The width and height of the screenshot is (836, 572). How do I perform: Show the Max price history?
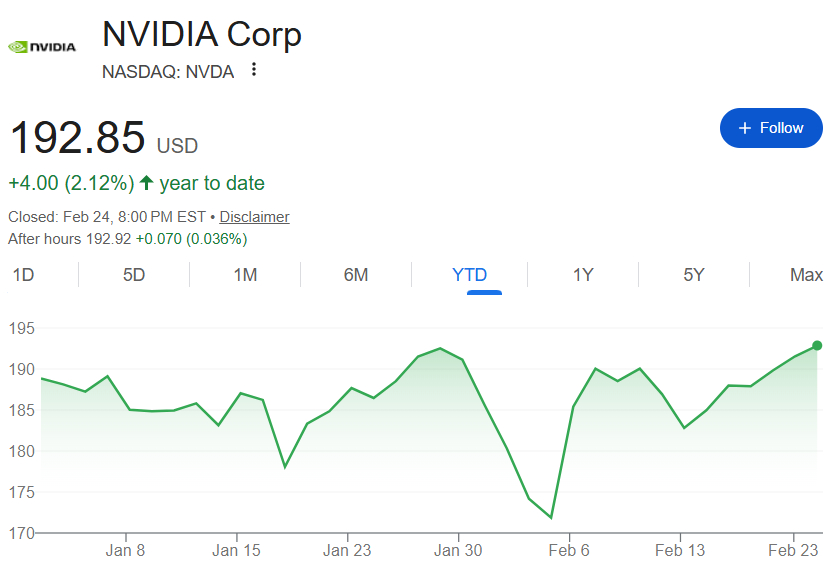[806, 275]
